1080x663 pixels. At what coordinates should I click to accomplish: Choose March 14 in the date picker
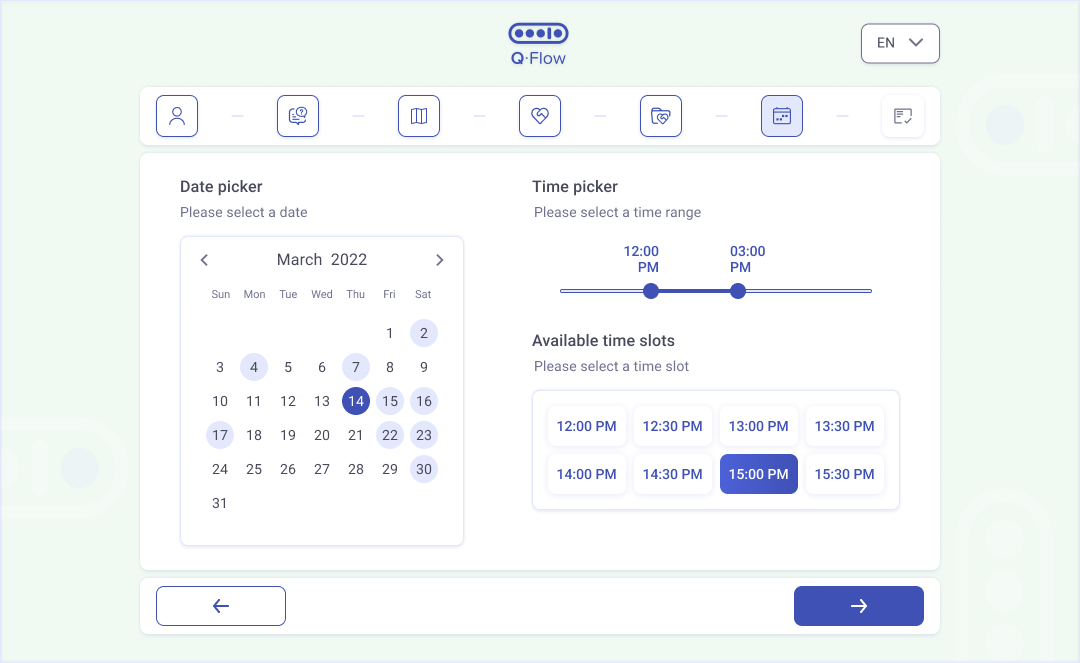tap(356, 401)
